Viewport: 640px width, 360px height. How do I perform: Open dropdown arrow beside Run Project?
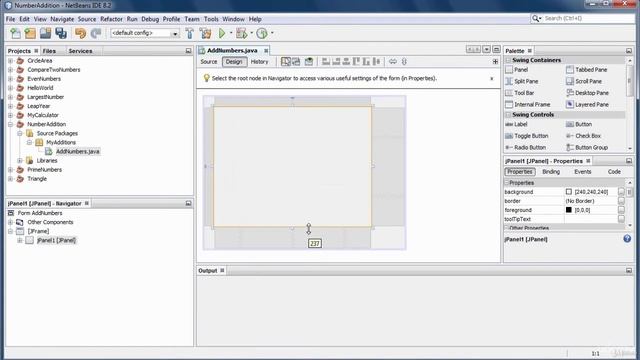(231, 33)
